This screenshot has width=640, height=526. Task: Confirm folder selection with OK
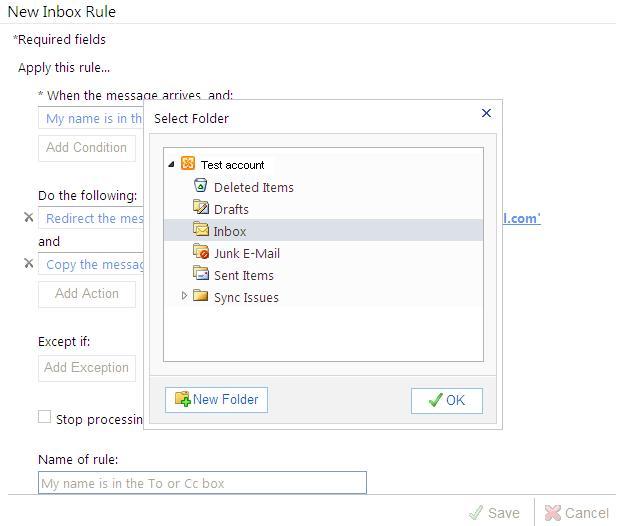[446, 400]
